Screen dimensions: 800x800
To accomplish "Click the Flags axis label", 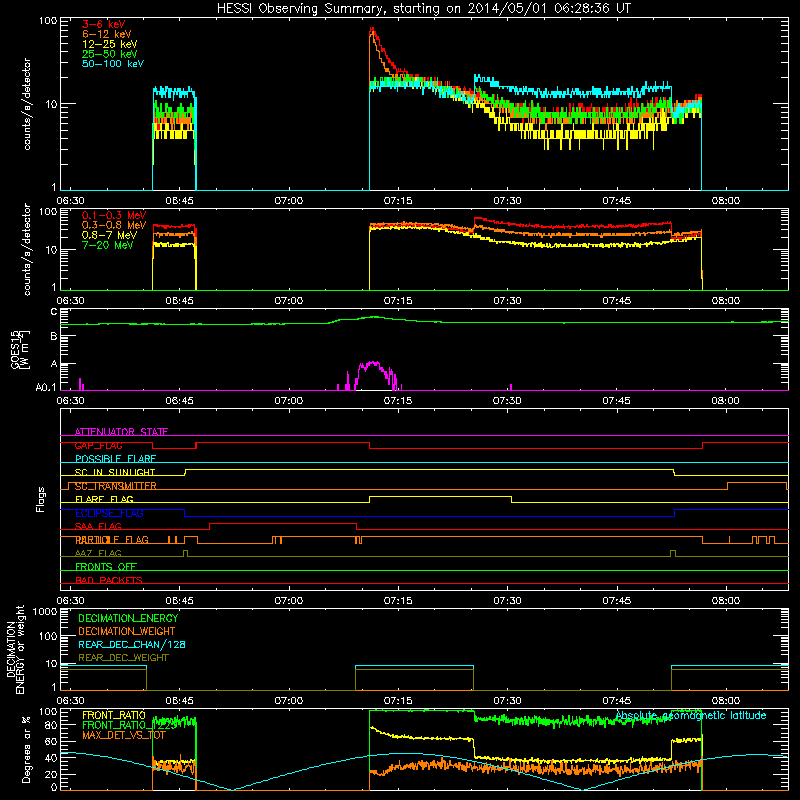I will pos(40,499).
